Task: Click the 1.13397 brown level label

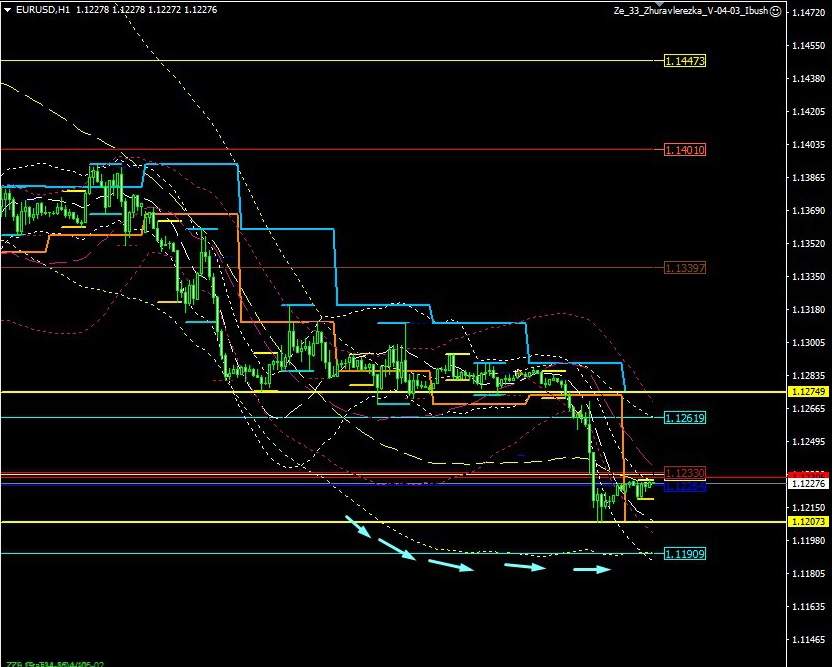Action: coord(685,267)
